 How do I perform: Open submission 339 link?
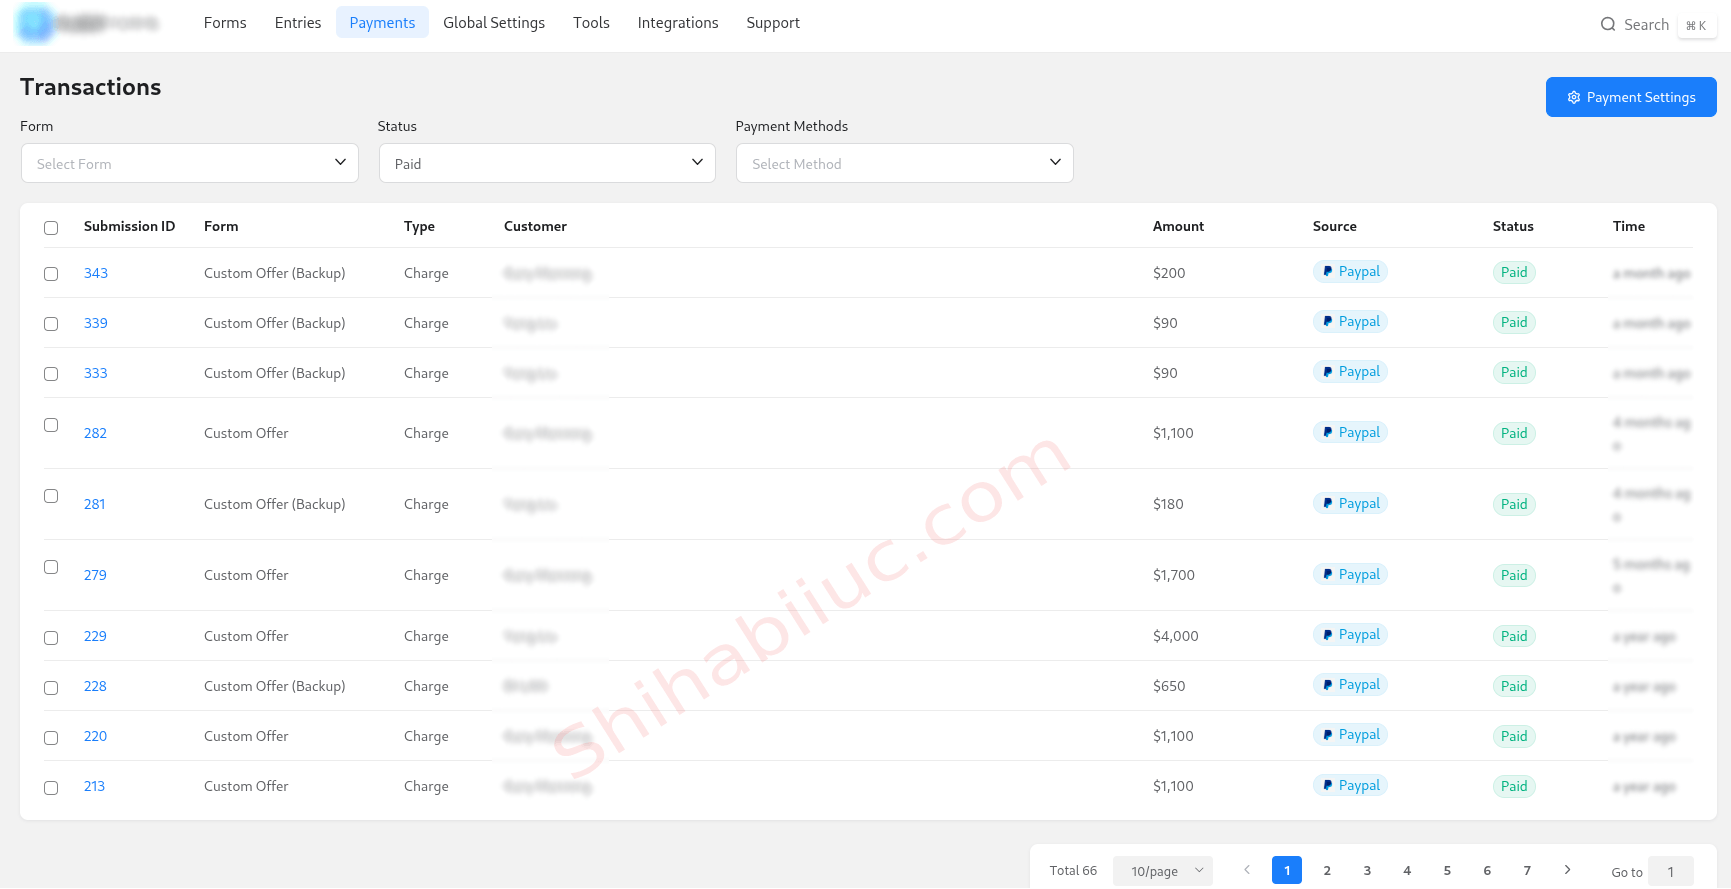(96, 323)
